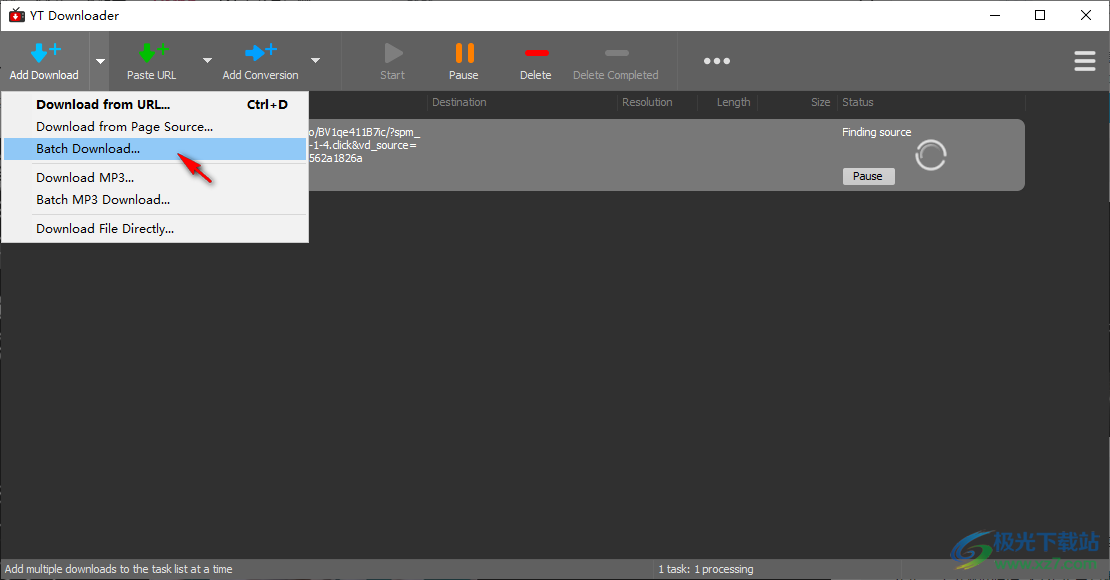
Task: Open more actions with the ellipsis icon
Action: coord(716,61)
